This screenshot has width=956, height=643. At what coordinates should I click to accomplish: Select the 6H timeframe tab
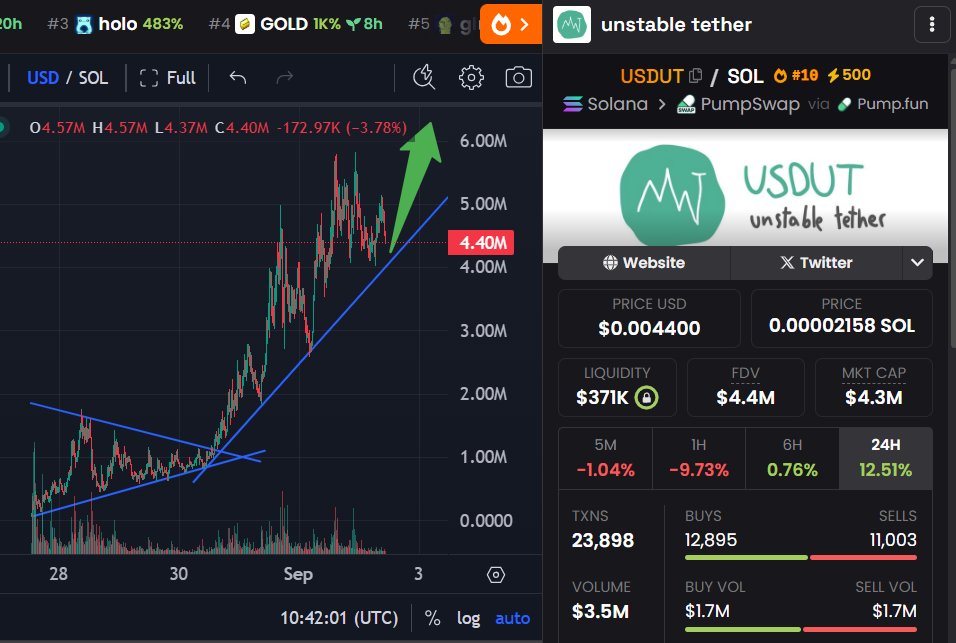[792, 458]
